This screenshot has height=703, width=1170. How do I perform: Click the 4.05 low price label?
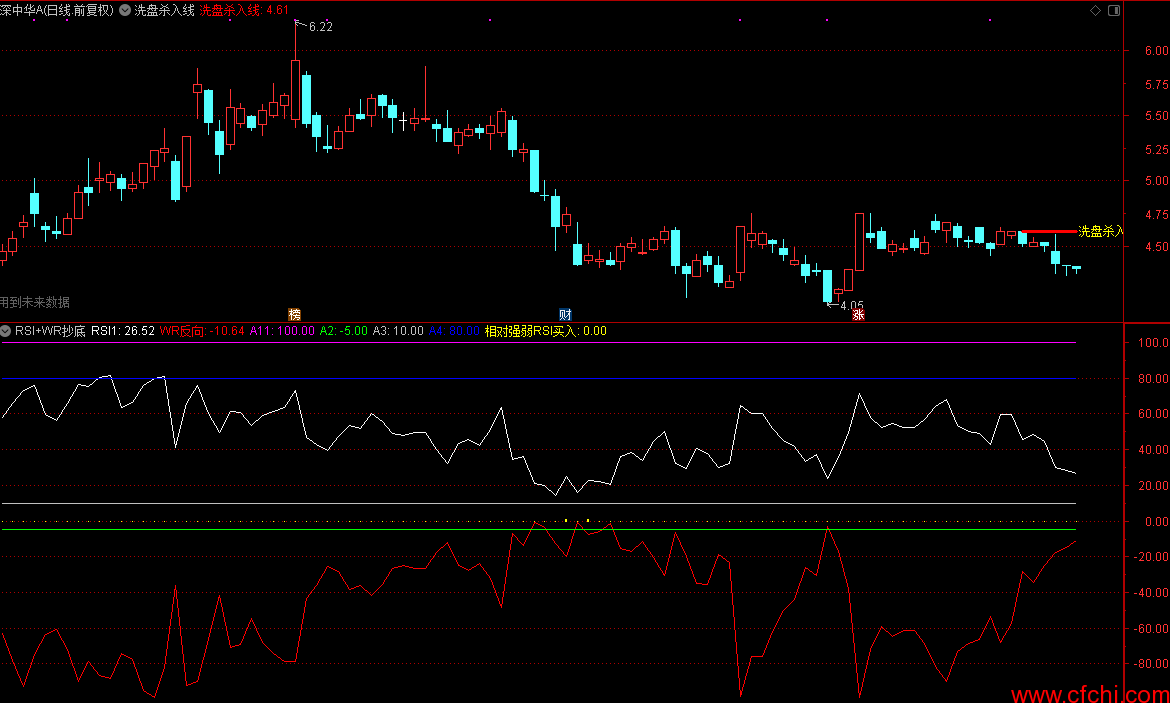(x=851, y=306)
